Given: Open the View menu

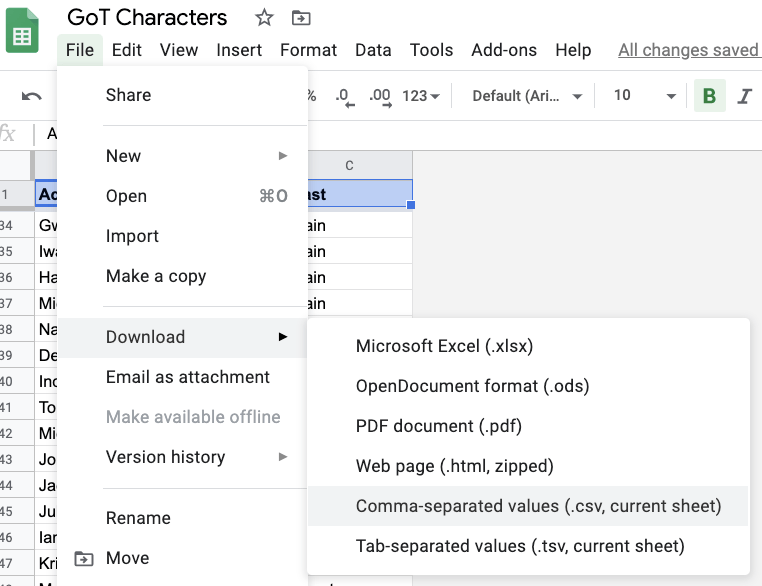Looking at the screenshot, I should tap(179, 50).
